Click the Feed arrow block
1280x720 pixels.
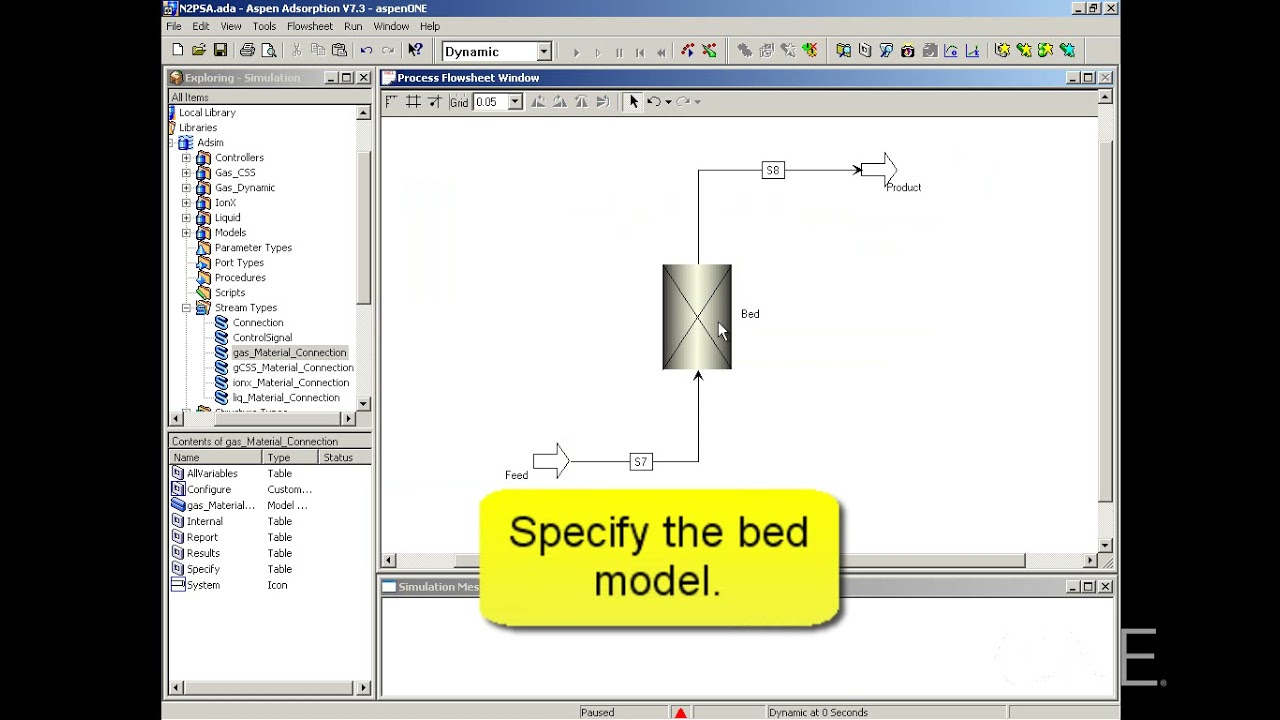551,461
